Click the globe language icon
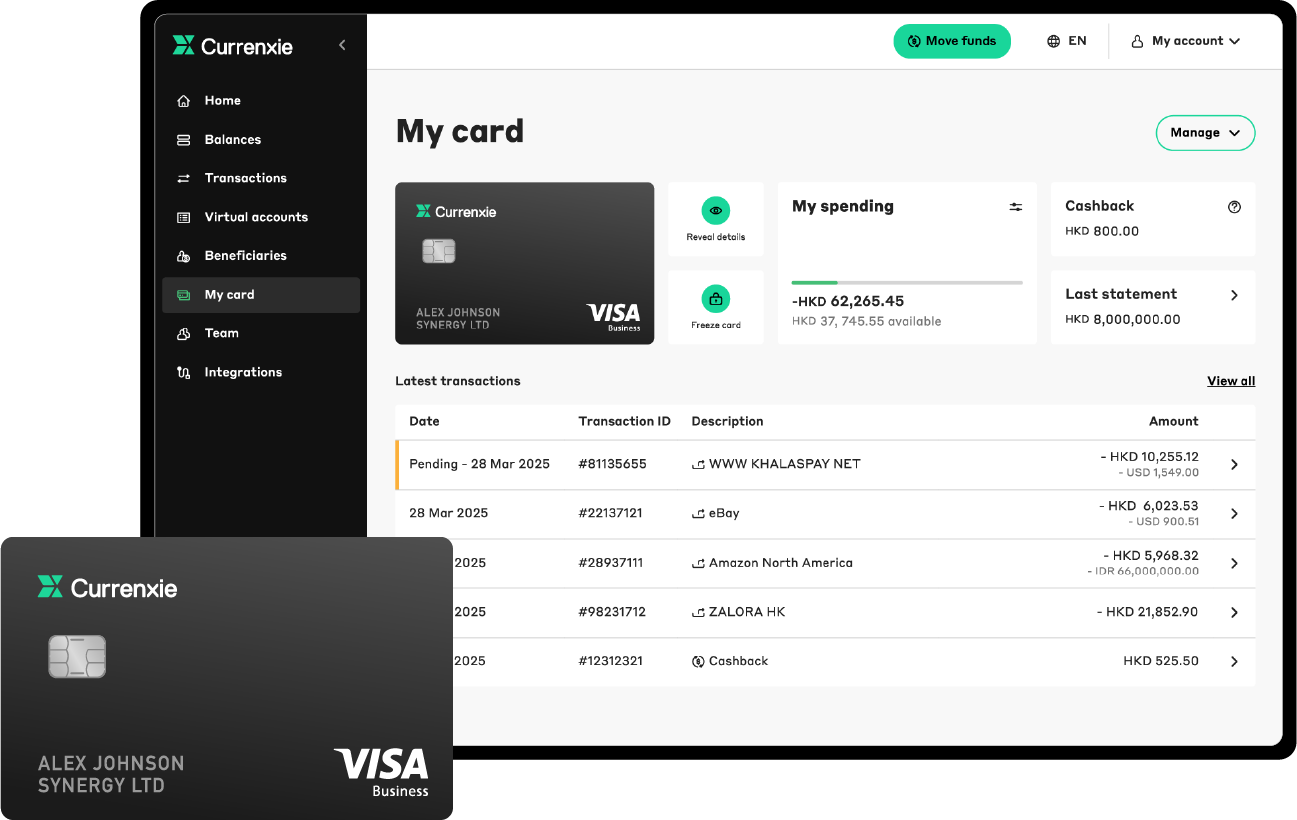Image resolution: width=1297 pixels, height=820 pixels. tap(1053, 41)
